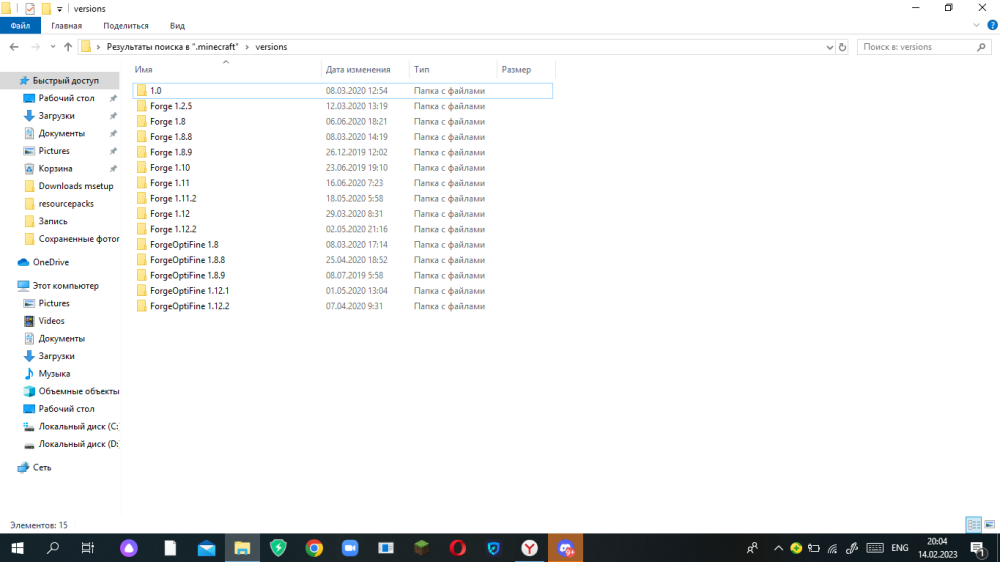Select the Forge 1.8.9 folder
The width and height of the screenshot is (1000, 562).
coord(342,152)
